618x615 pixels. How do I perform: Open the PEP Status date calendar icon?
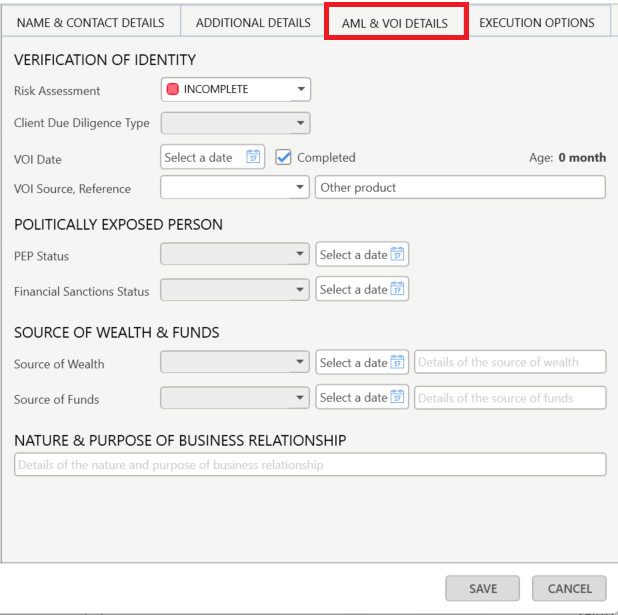[397, 254]
